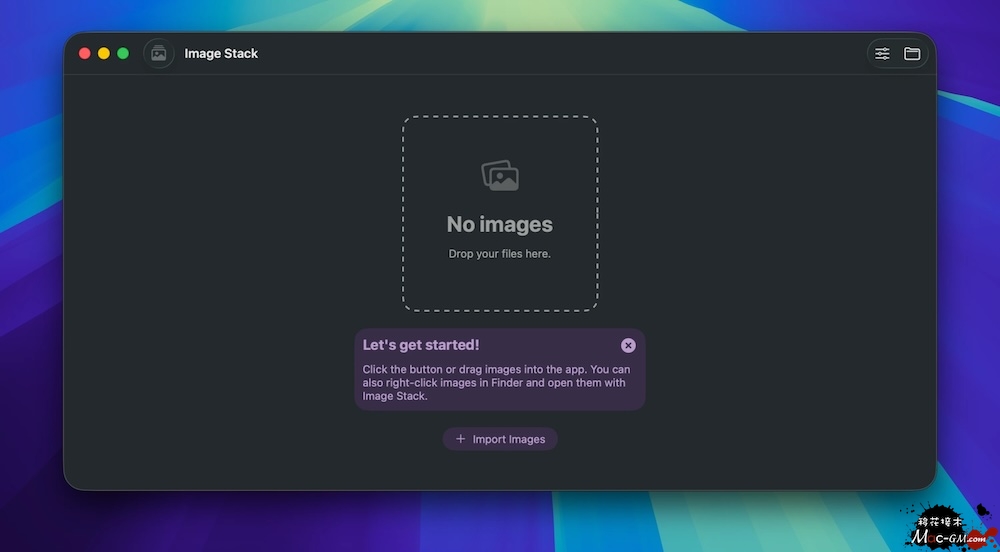Viewport: 1000px width, 552px height.
Task: Click the folder icon in the top-right corner
Action: pyautogui.click(x=912, y=54)
